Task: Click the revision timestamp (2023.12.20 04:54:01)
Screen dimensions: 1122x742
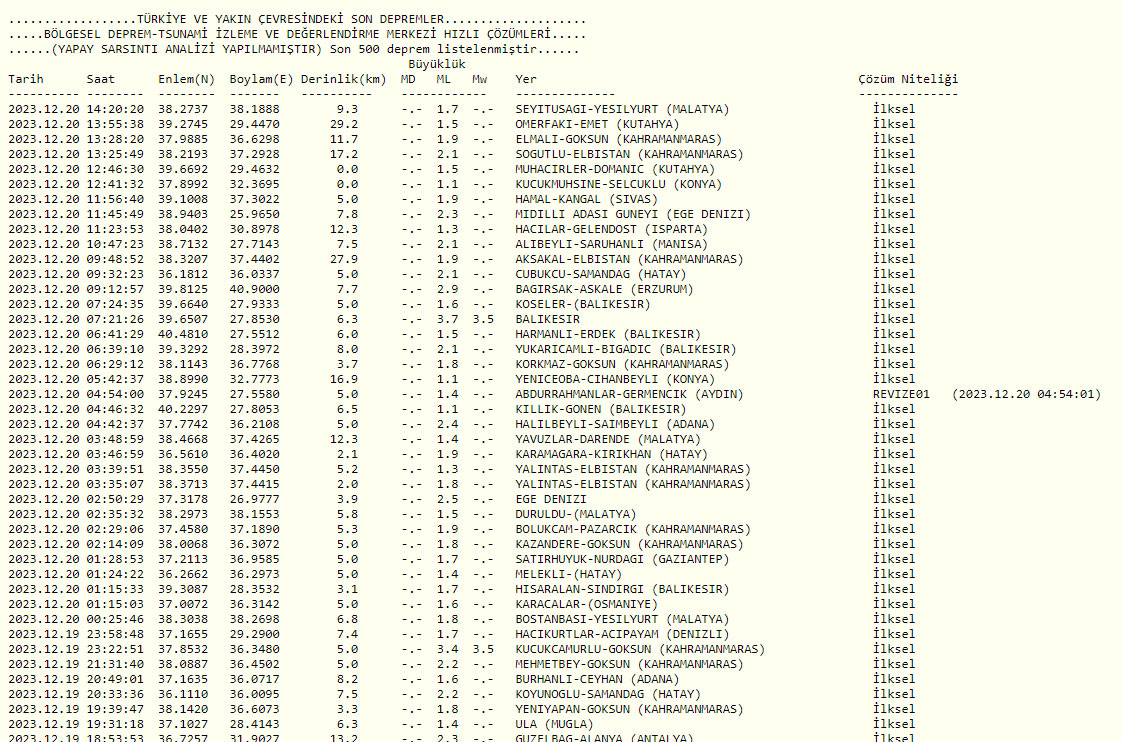Action: (1026, 394)
